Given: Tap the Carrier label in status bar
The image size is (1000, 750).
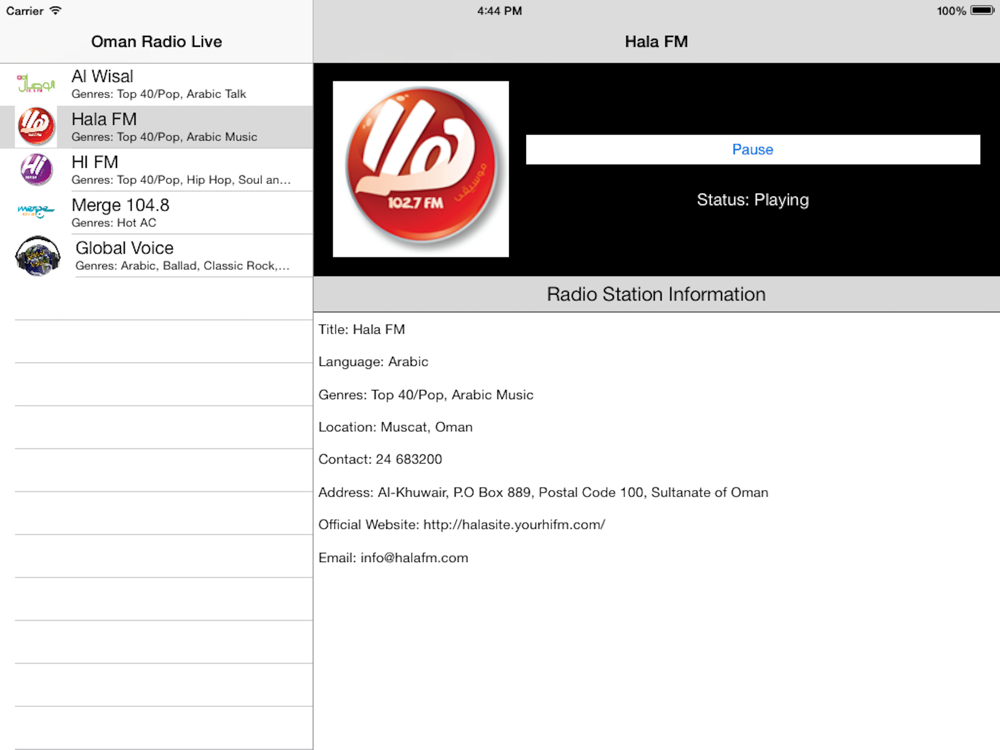Looking at the screenshot, I should point(25,11).
